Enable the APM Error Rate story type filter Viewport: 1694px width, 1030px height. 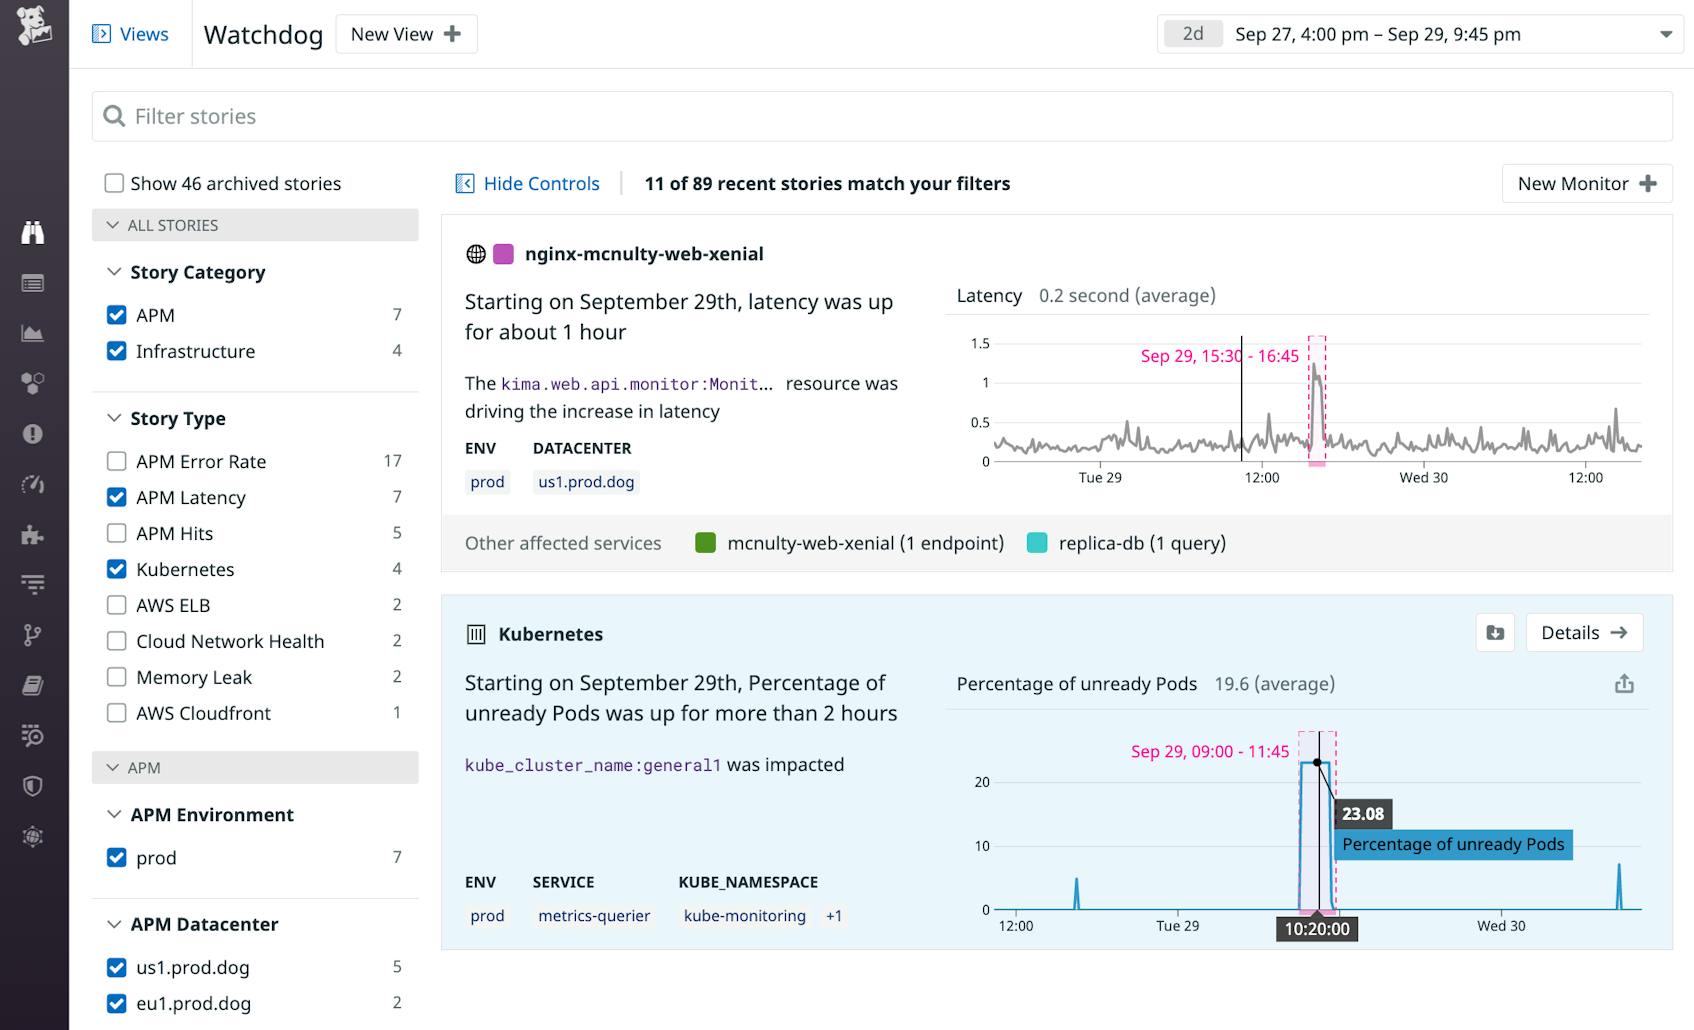(115, 461)
